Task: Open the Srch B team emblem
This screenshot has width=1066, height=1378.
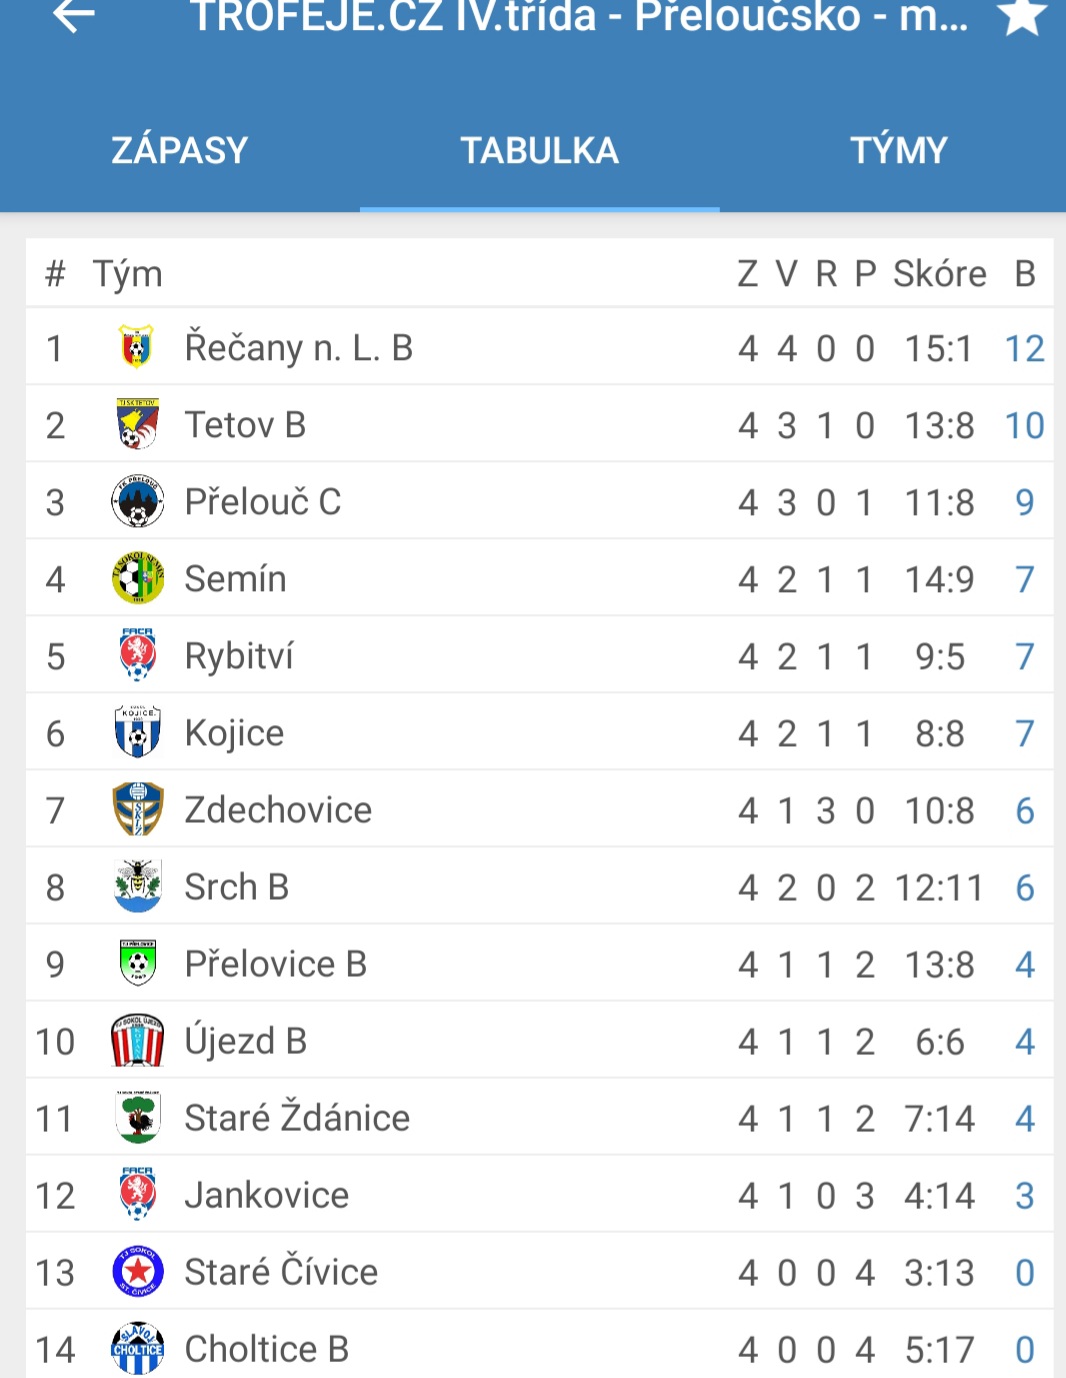Action: [x=138, y=886]
